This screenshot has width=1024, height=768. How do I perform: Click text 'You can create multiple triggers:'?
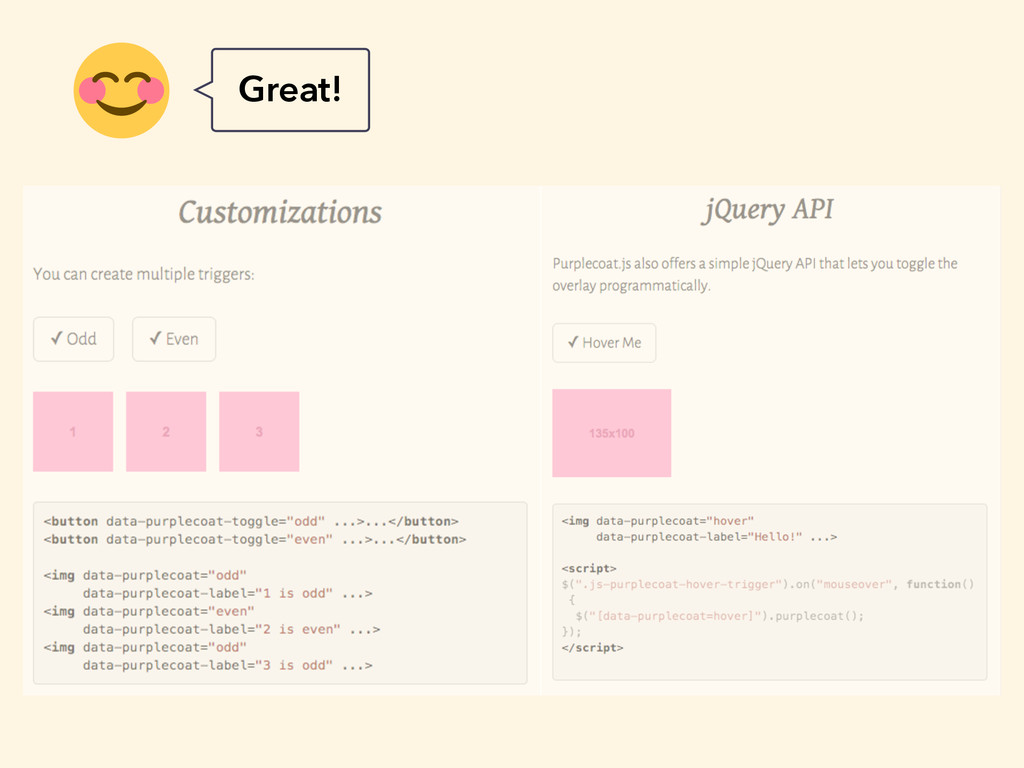click(144, 274)
